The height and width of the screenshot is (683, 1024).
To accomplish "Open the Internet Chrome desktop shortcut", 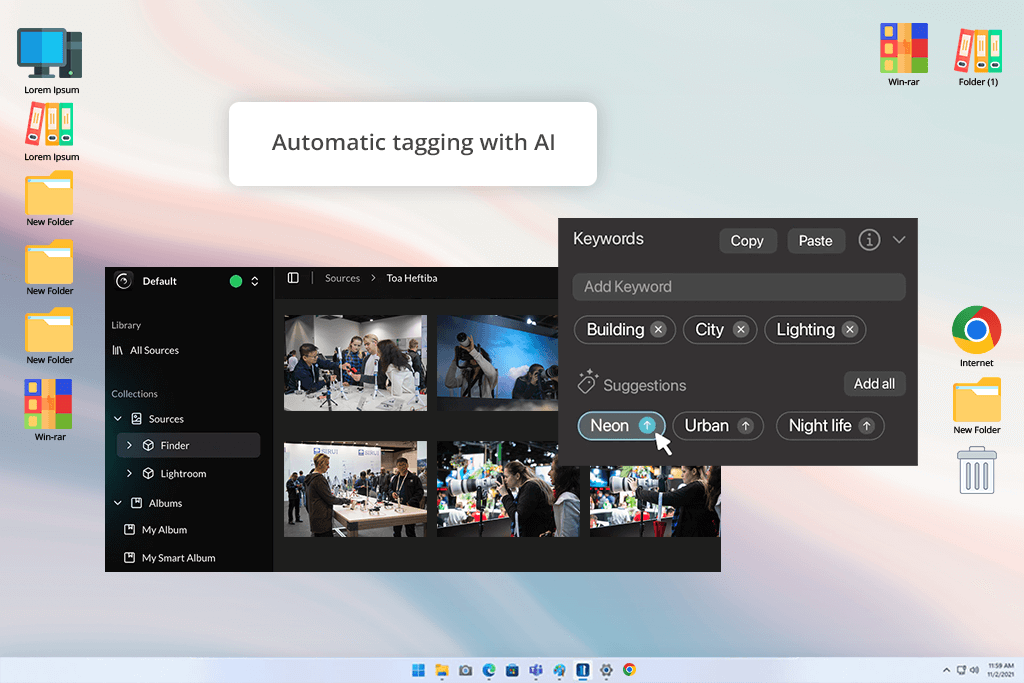I will click(976, 336).
